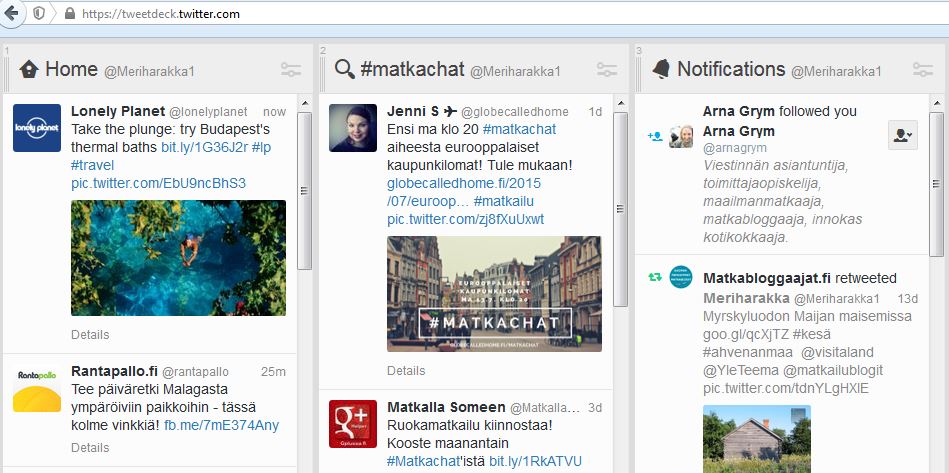
Task: Click the #lp hashtag
Action: click(261, 148)
